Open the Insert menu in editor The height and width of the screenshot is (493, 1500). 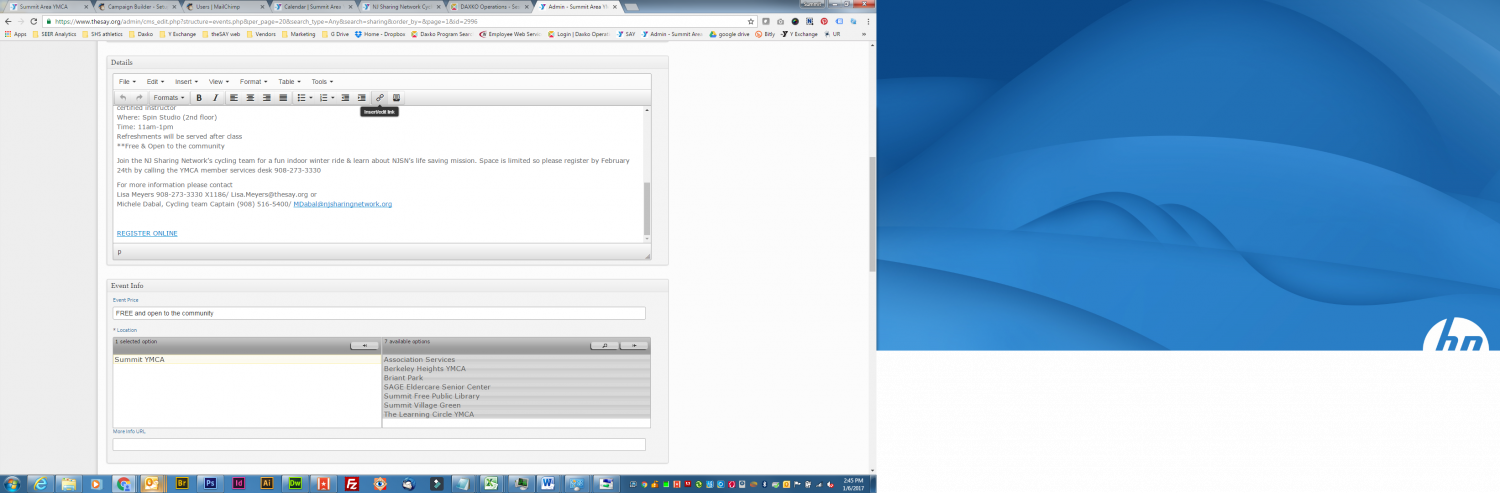point(186,81)
